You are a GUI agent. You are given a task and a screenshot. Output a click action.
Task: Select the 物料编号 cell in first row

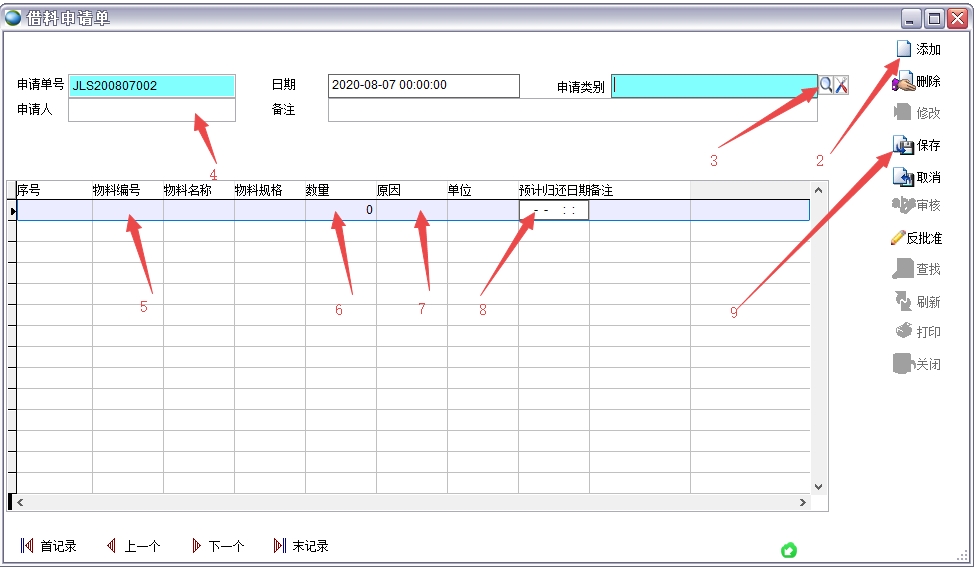point(127,211)
